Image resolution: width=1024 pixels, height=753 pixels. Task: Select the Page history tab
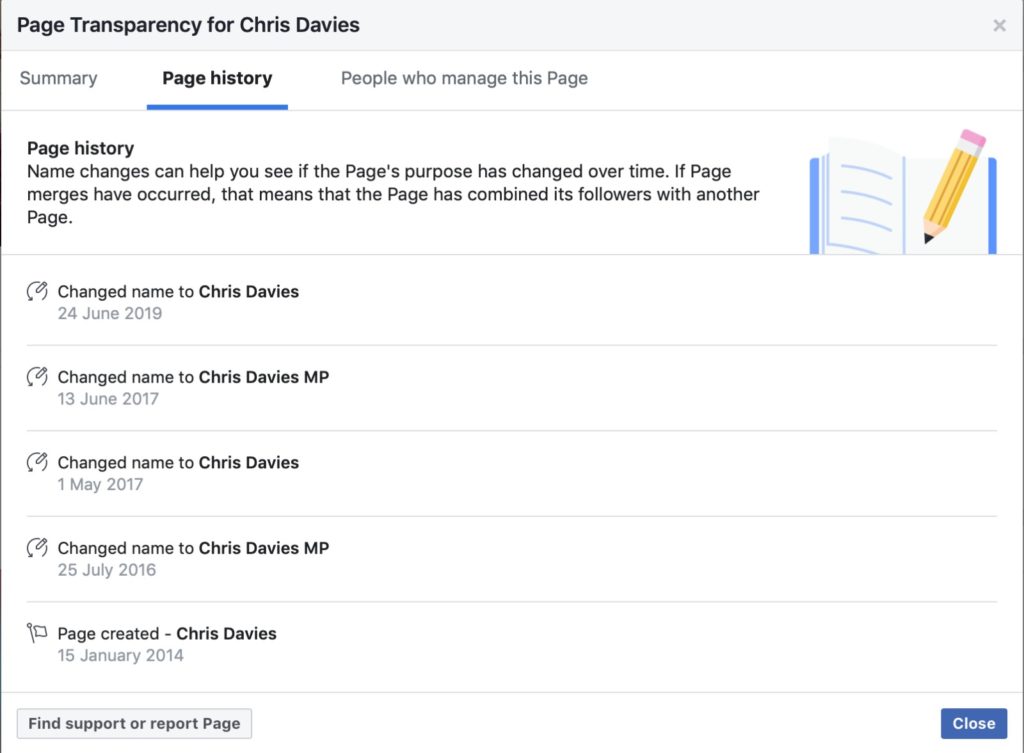coord(217,78)
